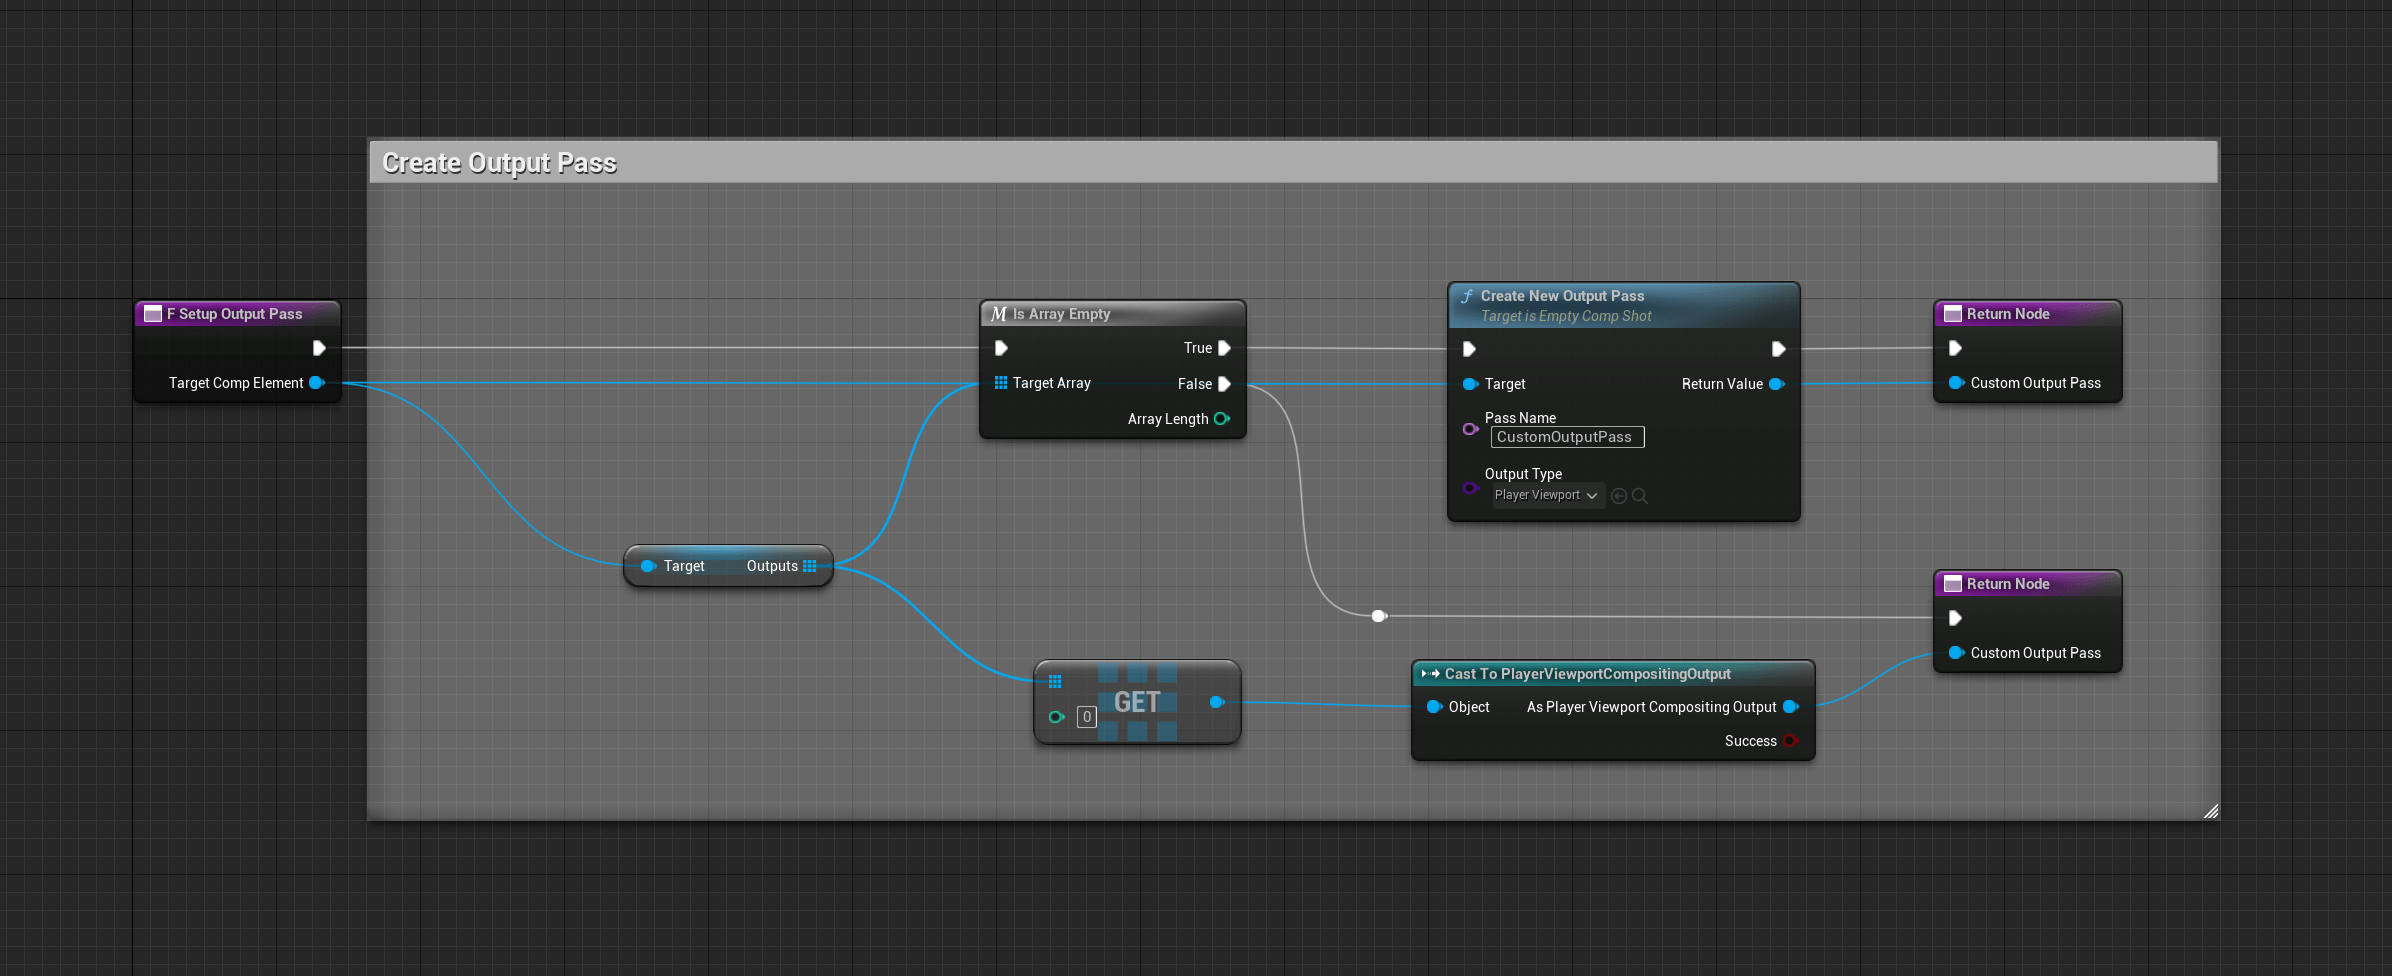Click the Target Array grid pin on Is Array Empty
The height and width of the screenshot is (976, 2392).
pyautogui.click(x=1001, y=383)
